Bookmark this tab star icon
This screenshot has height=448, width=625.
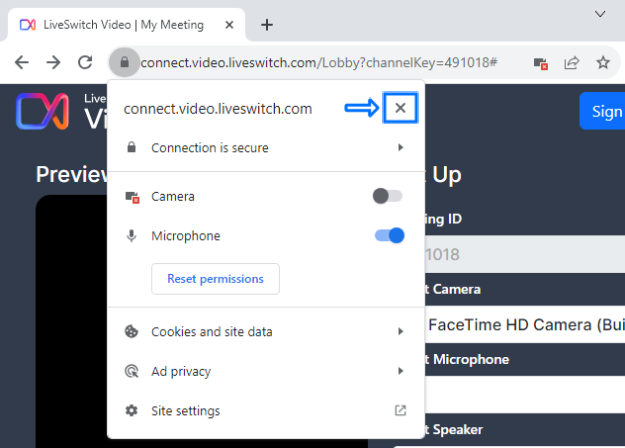[x=603, y=63]
